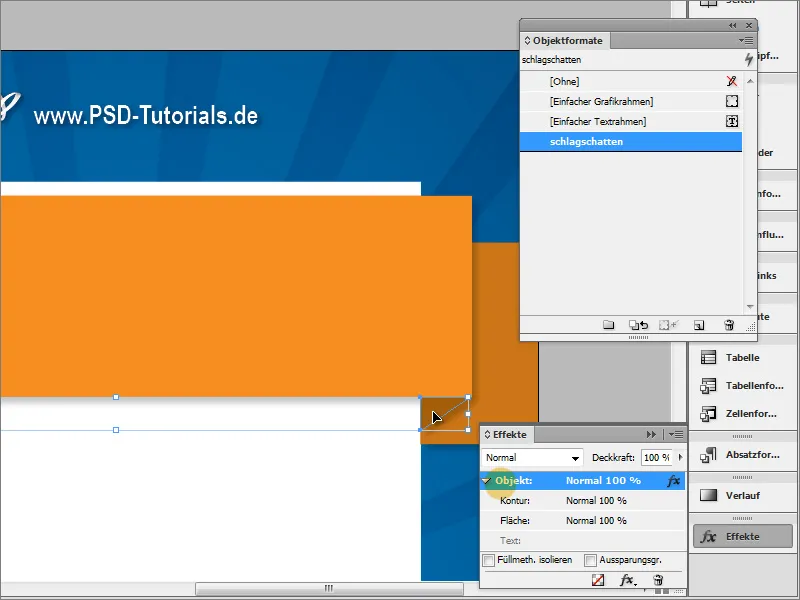Open the Effekte panel flyout menu
Viewport: 800px width, 600px height.
point(676,434)
